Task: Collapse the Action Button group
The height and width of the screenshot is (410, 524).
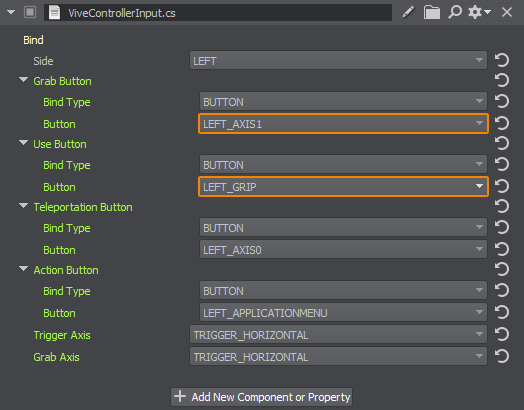Action: click(x=23, y=269)
